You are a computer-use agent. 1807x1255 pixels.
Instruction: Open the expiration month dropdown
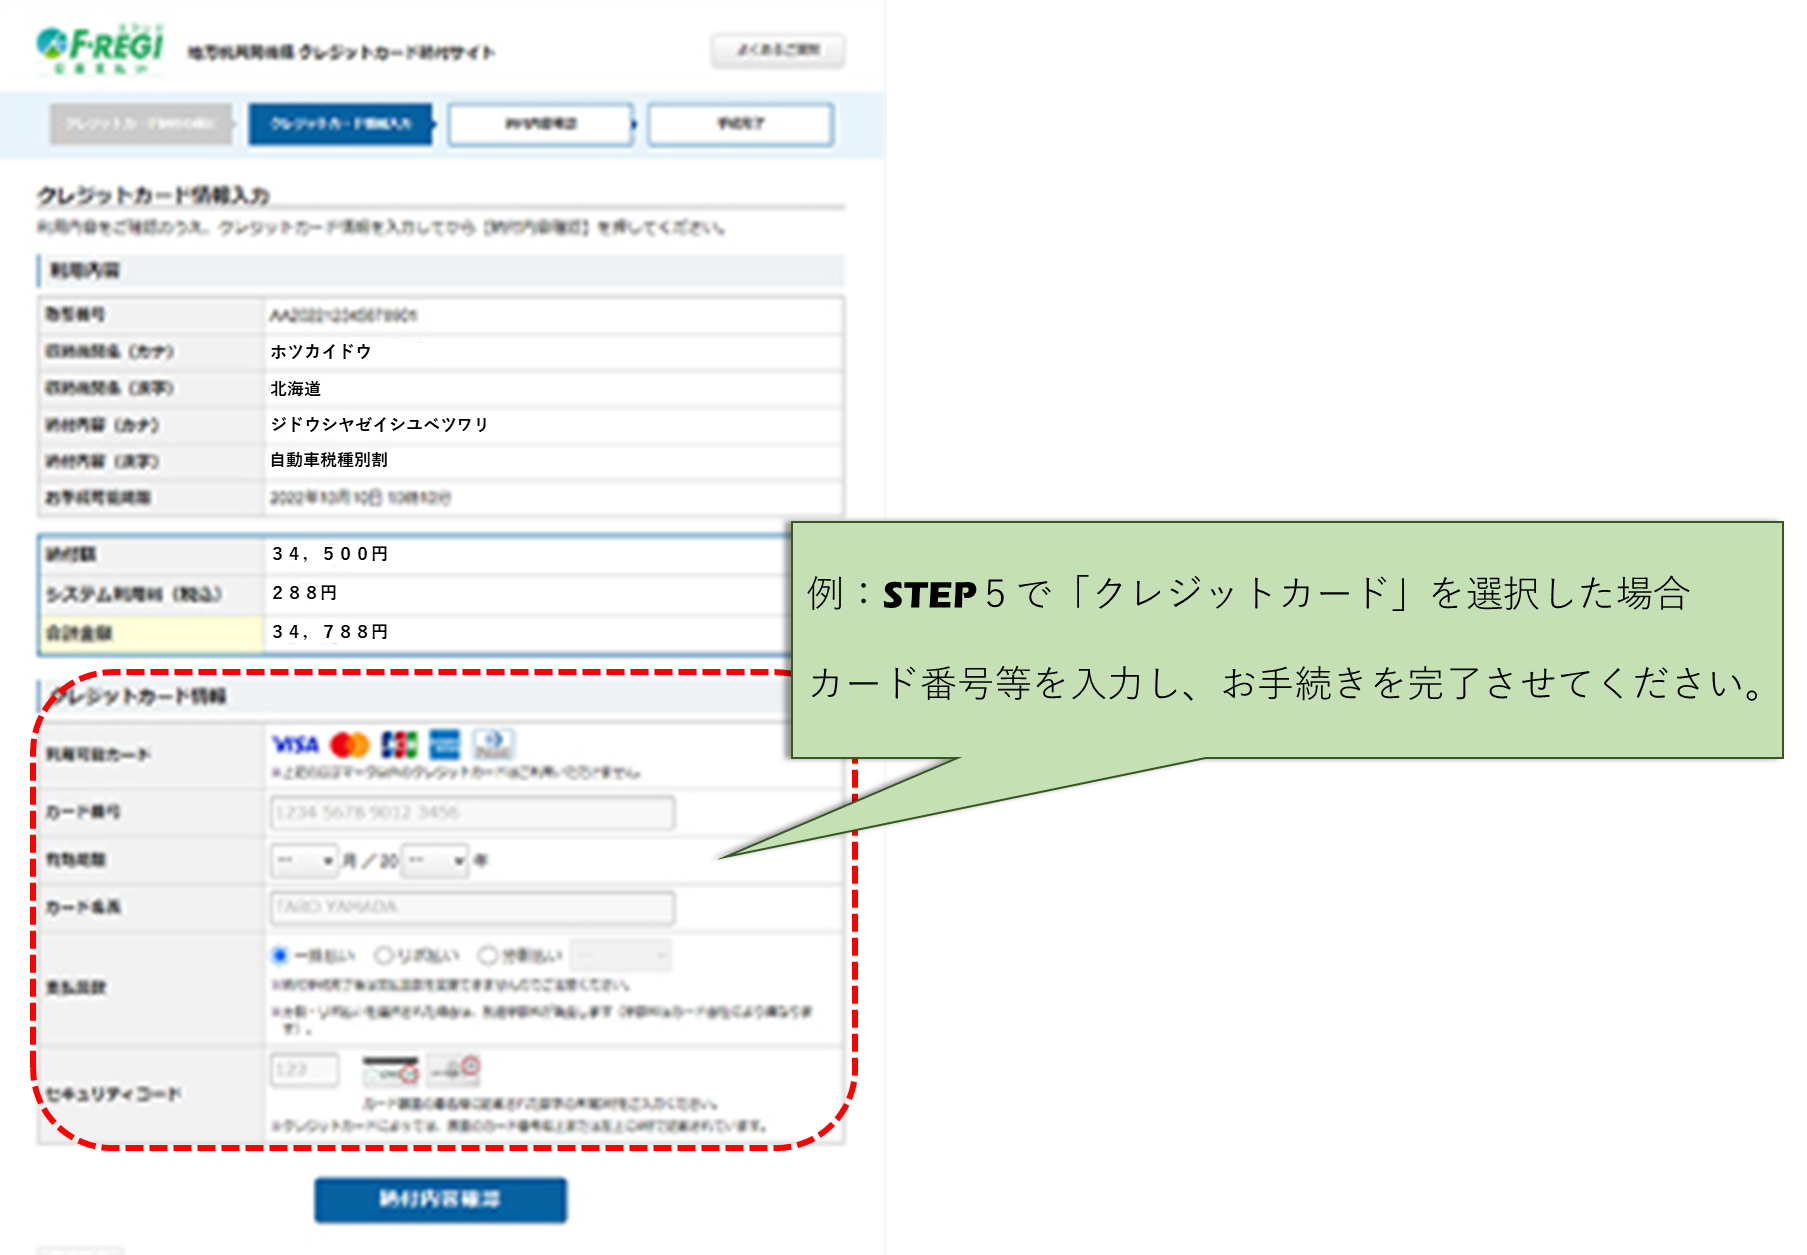coord(305,861)
